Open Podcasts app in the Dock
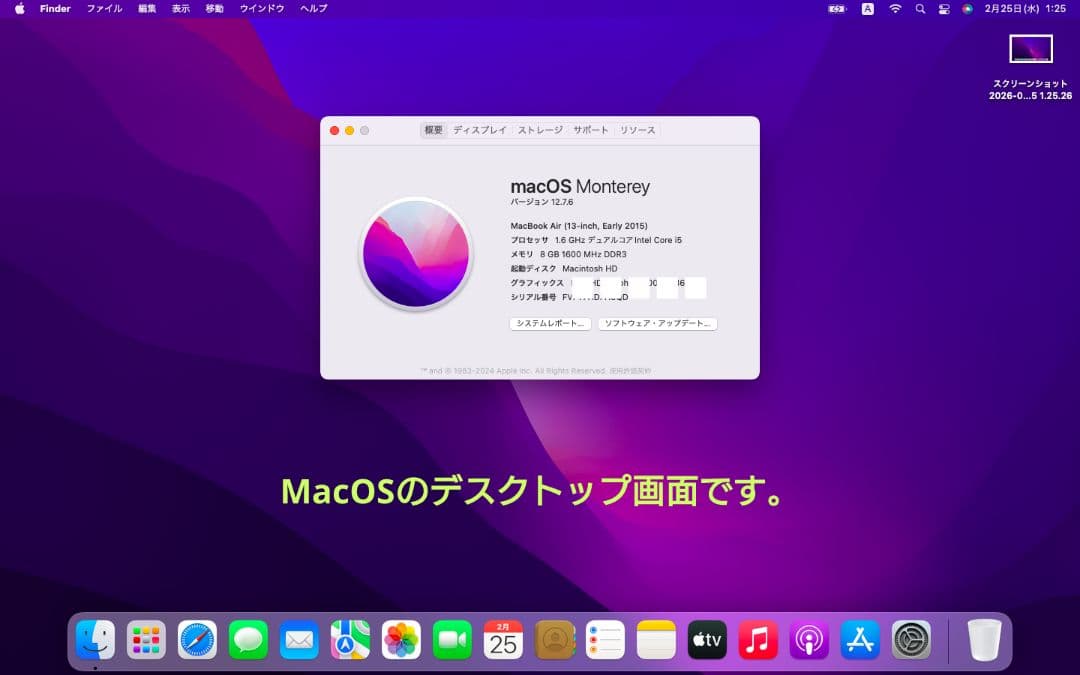The height and width of the screenshot is (675, 1080). coord(809,639)
